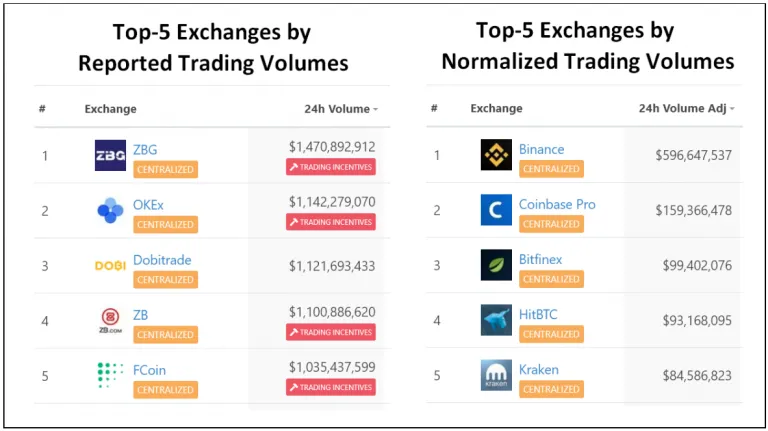Click the Exchange column header in left table
Screen dimensions: 768x431
110,108
